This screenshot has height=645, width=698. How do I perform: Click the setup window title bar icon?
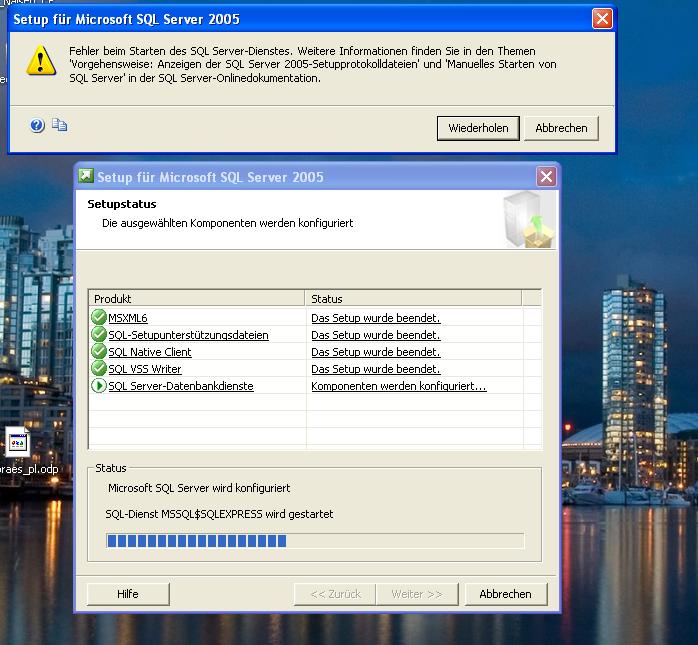(x=85, y=176)
